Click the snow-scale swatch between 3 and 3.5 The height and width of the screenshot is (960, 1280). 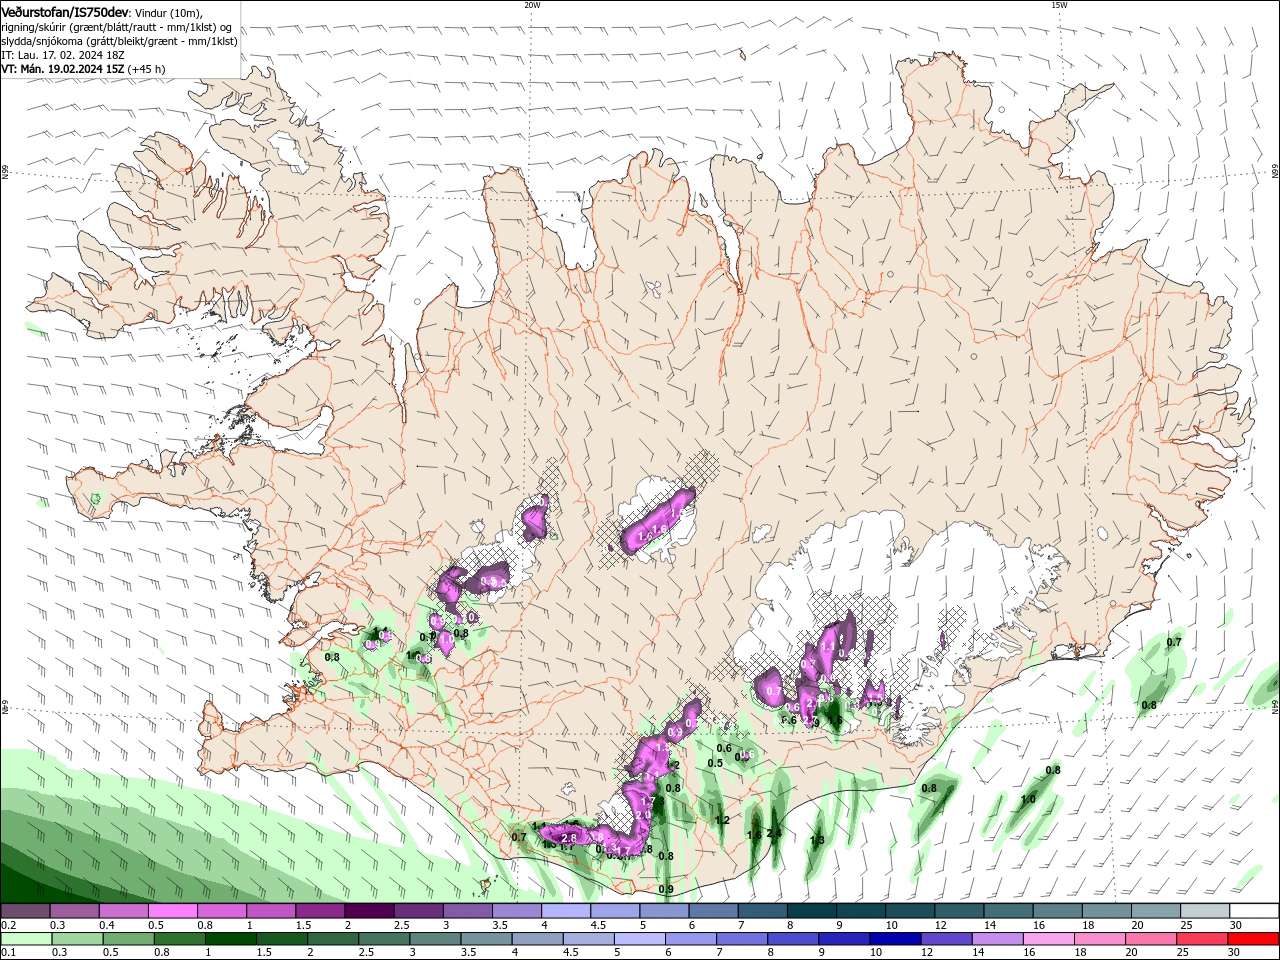468,911
